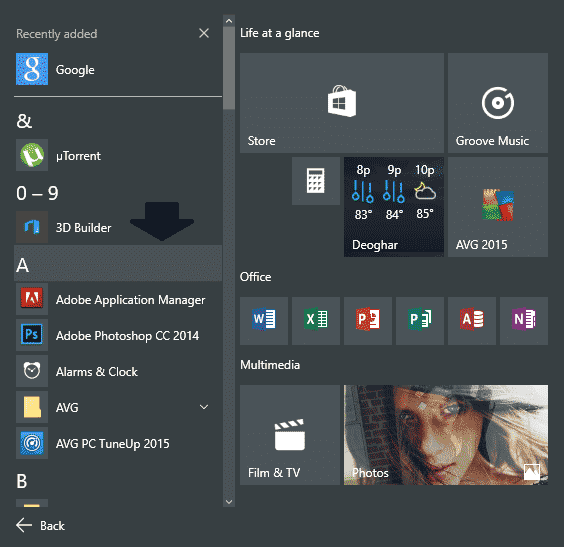Click the Back button

(40, 525)
